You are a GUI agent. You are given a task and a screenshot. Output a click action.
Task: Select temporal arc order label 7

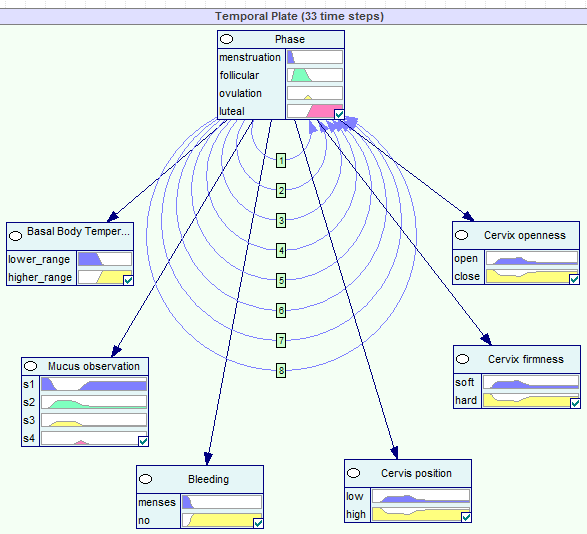(281, 340)
